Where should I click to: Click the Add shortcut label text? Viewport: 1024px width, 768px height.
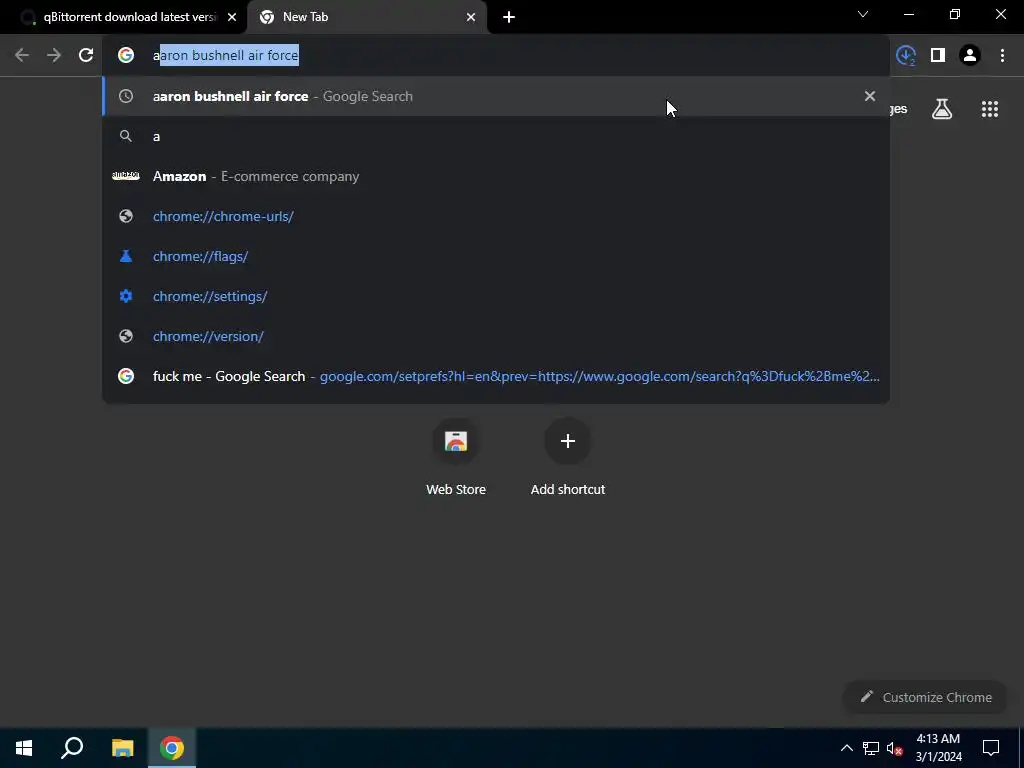pyautogui.click(x=568, y=489)
